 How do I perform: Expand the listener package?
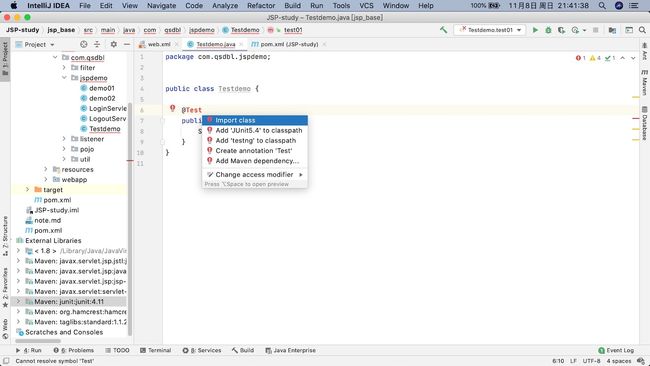[x=64, y=139]
